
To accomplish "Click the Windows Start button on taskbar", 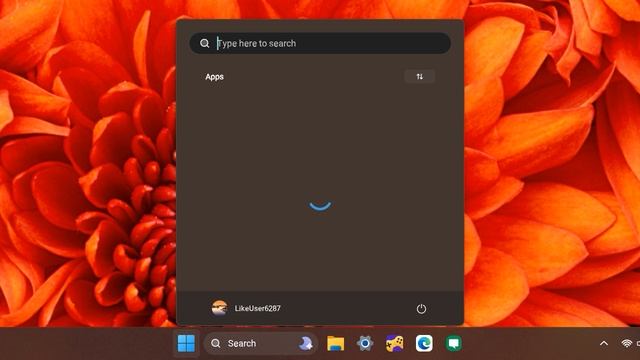I will point(186,343).
